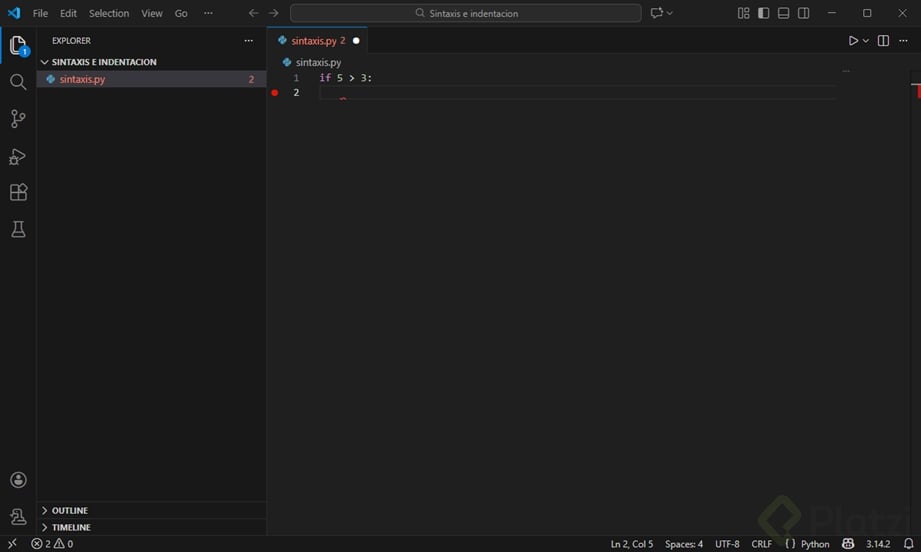Click the curly braces icon beside Python
Image resolution: width=921 pixels, height=552 pixels.
790,544
